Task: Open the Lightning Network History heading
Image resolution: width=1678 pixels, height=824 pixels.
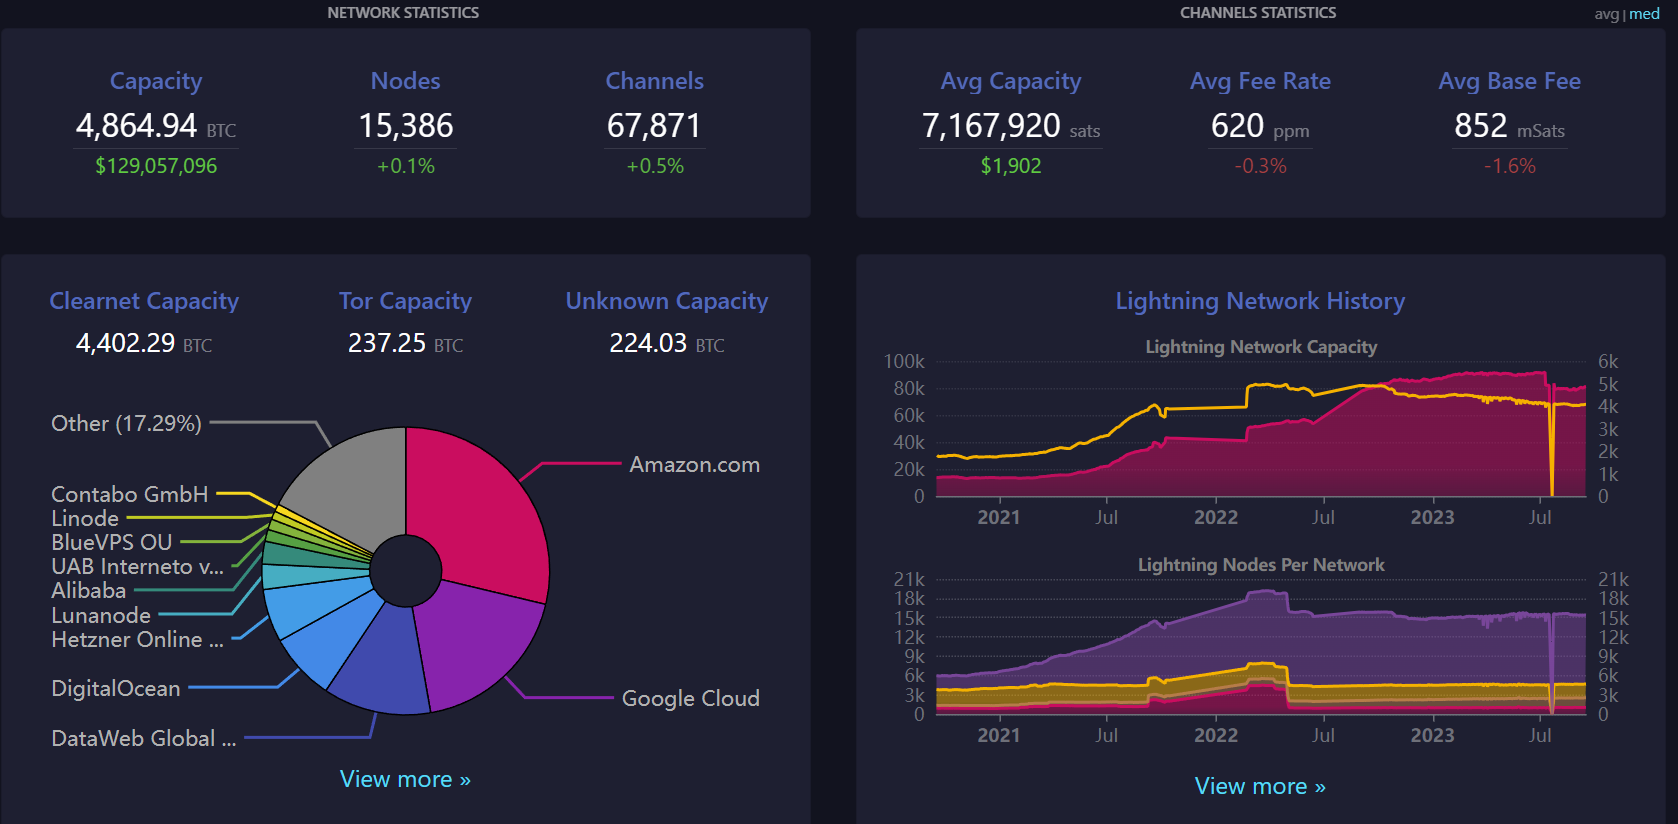Action: 1260,301
